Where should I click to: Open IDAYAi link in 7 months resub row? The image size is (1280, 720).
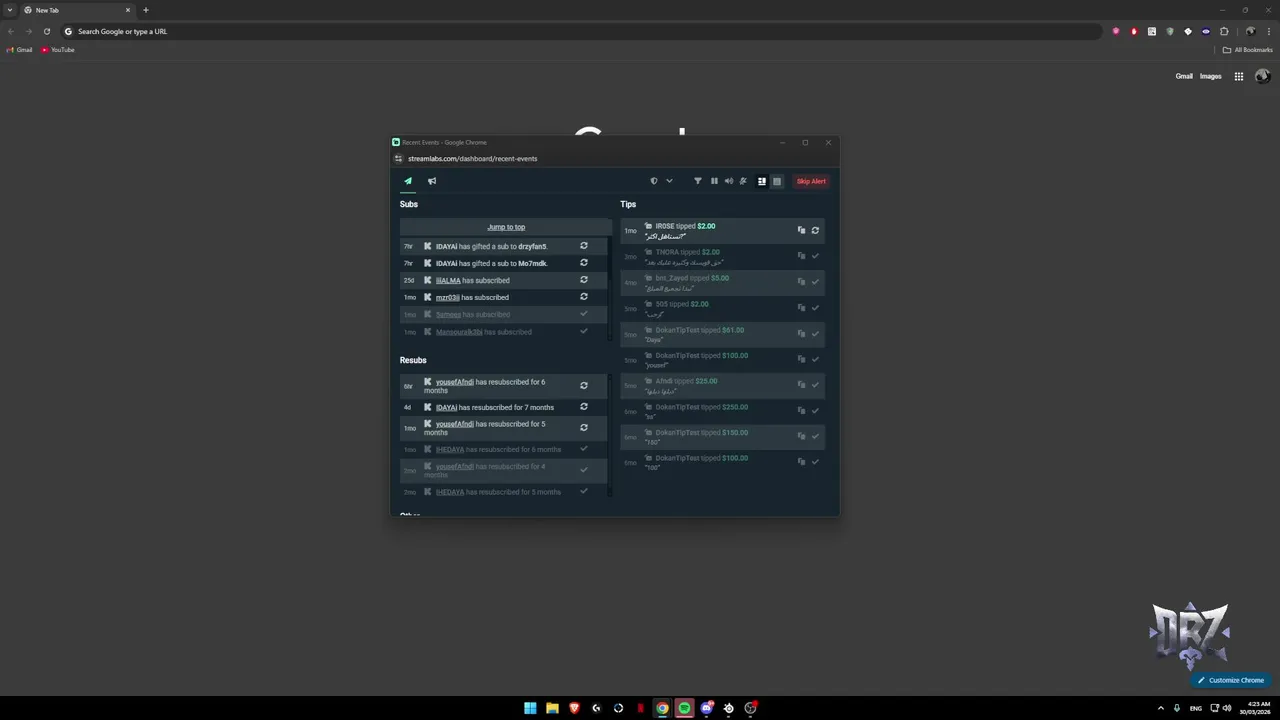click(x=446, y=408)
